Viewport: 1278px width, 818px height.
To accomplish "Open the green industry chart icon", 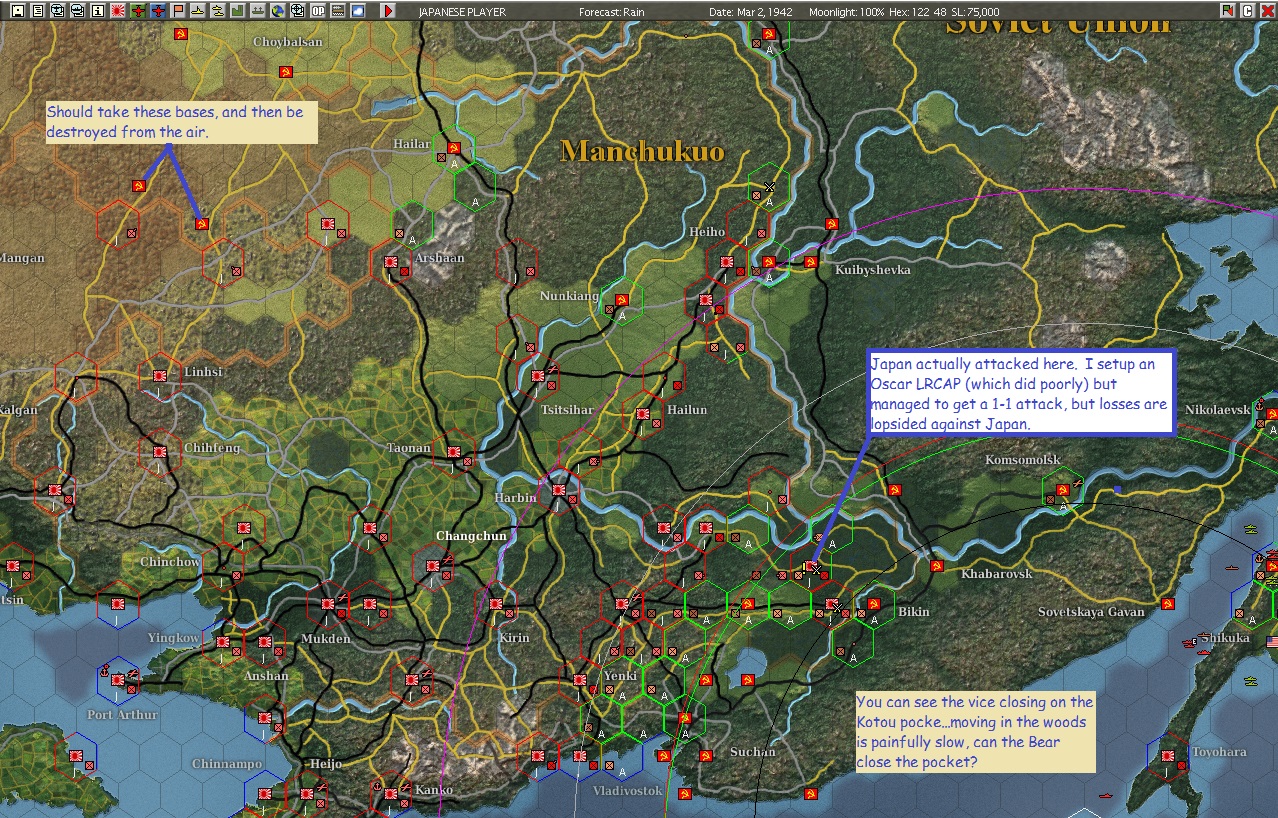I will click(x=237, y=11).
